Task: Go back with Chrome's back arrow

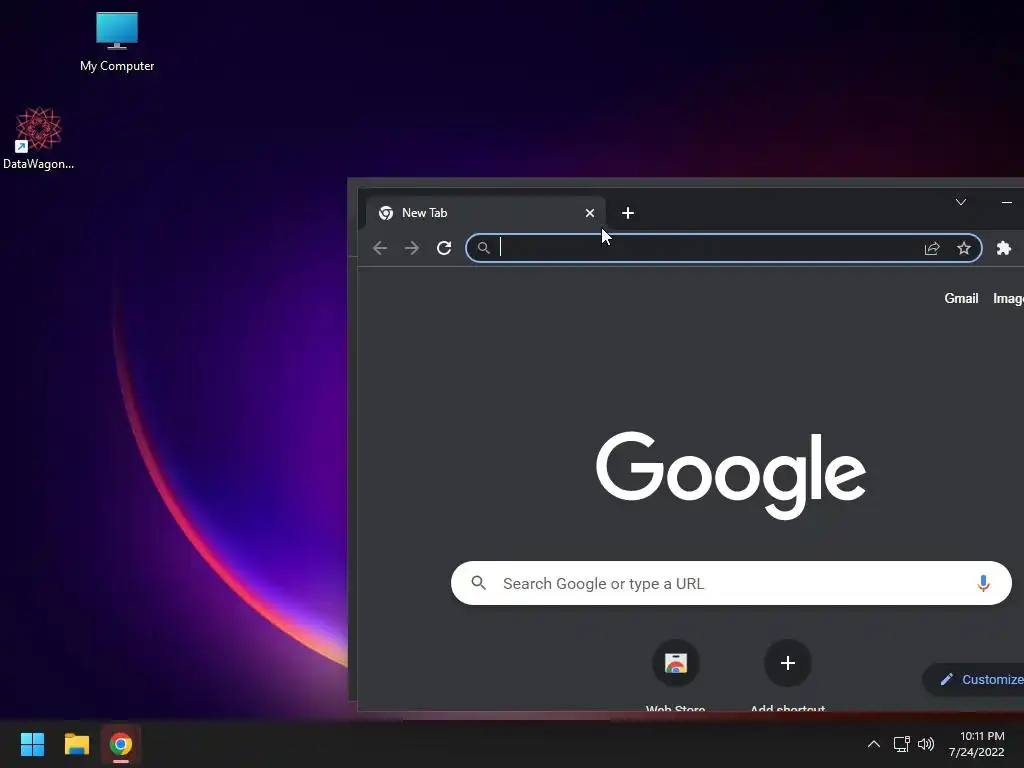Action: [380, 248]
